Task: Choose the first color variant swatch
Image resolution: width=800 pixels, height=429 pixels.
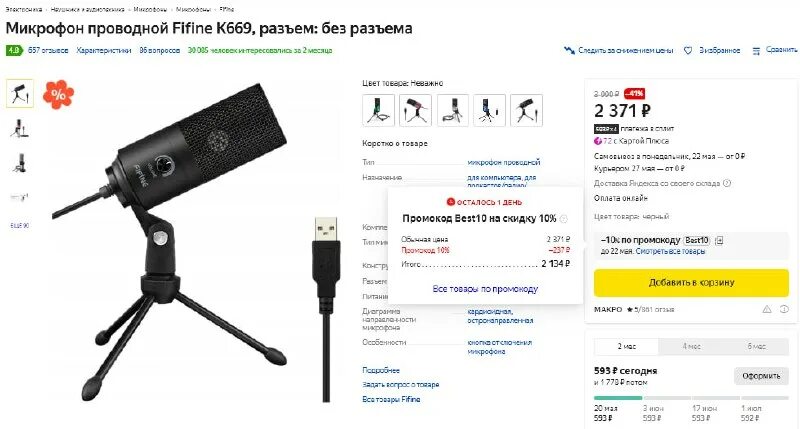Action: click(378, 110)
